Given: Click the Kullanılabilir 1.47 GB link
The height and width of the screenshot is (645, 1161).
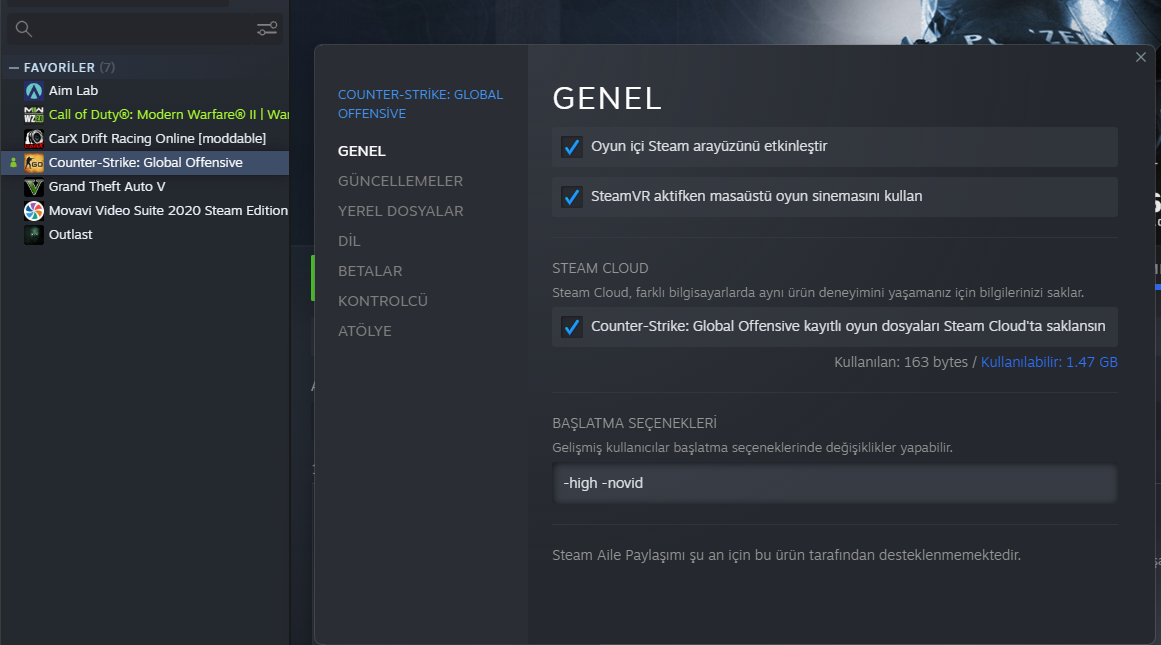Looking at the screenshot, I should [1049, 362].
